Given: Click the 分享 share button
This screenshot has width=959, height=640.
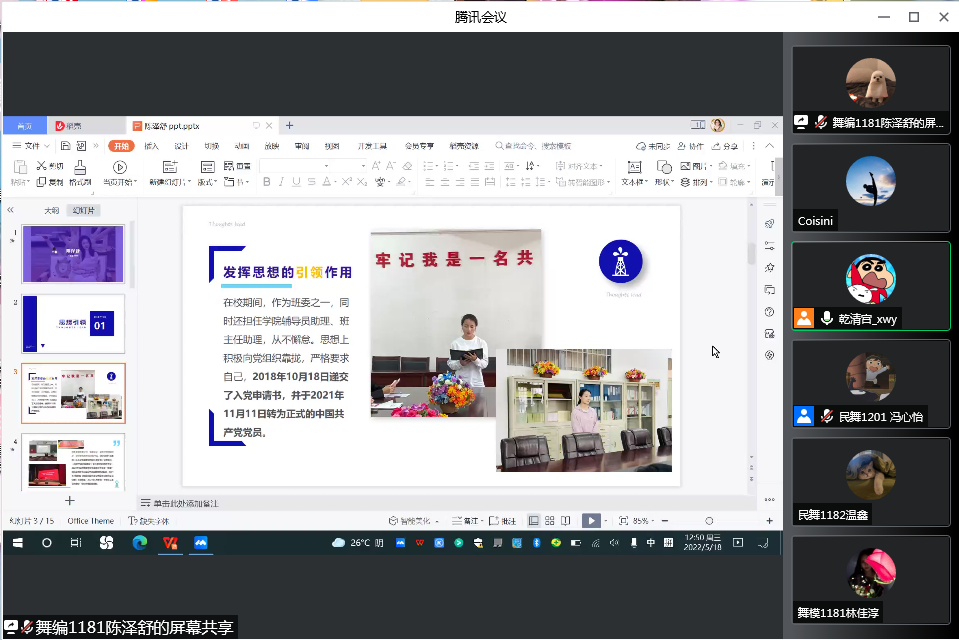Looking at the screenshot, I should (x=725, y=146).
